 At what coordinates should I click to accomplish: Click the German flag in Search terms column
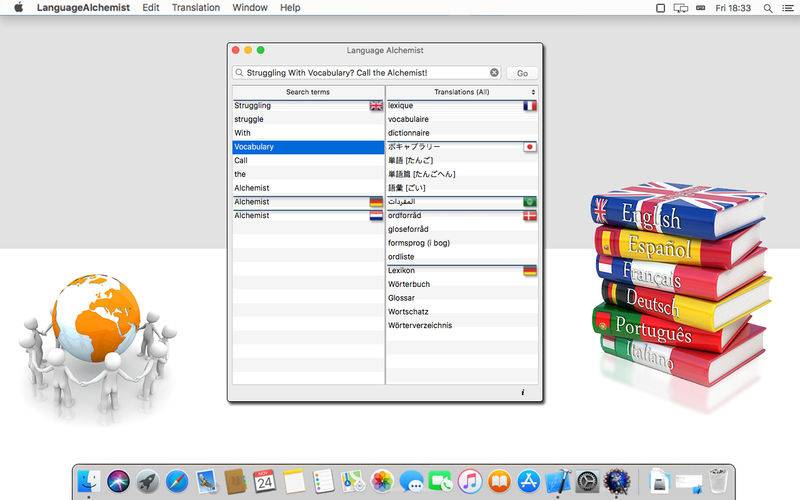tap(376, 202)
